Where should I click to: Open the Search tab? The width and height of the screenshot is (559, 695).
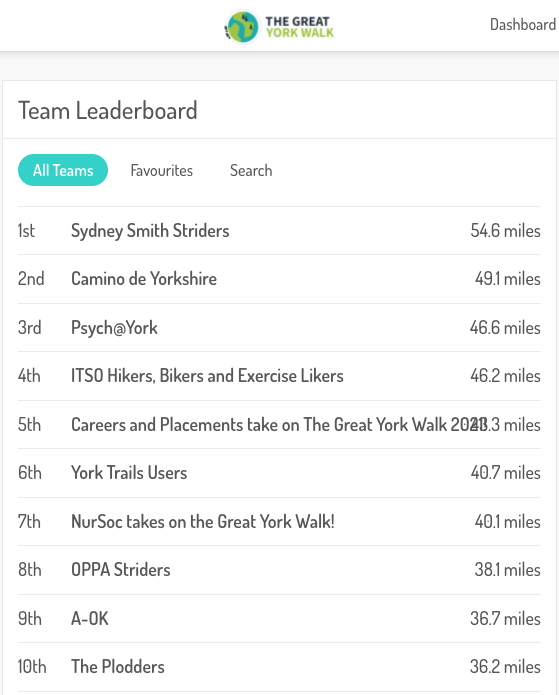pos(251,171)
